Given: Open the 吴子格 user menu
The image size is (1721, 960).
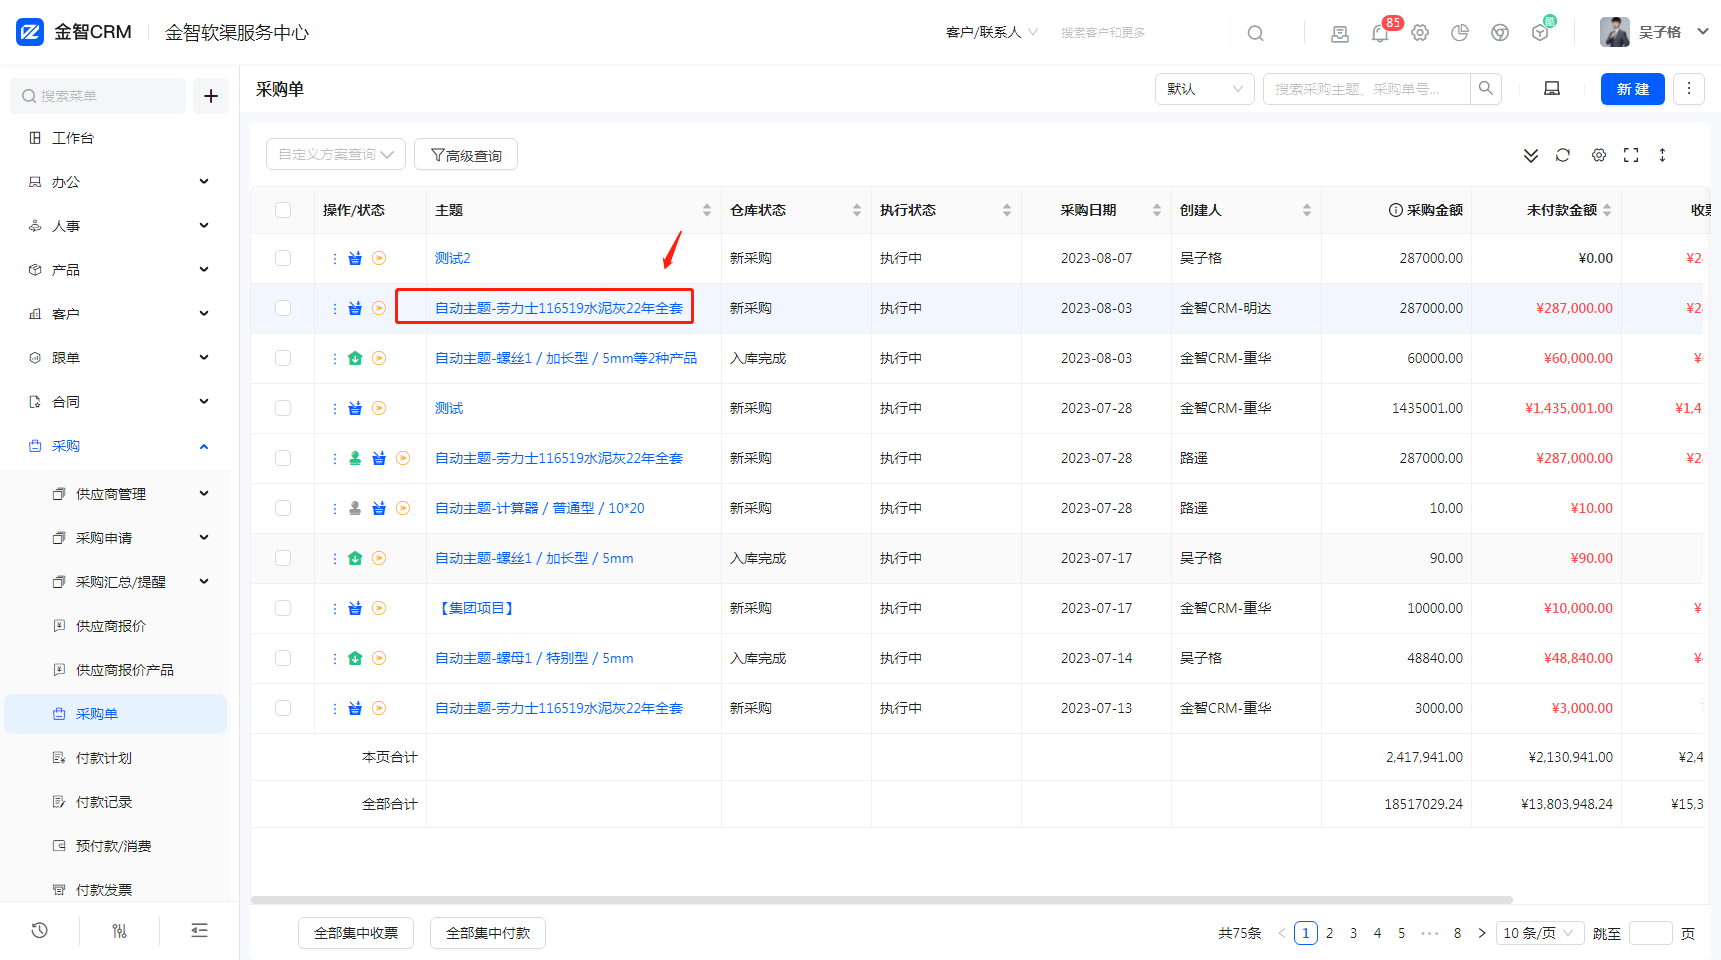Looking at the screenshot, I should (1655, 33).
